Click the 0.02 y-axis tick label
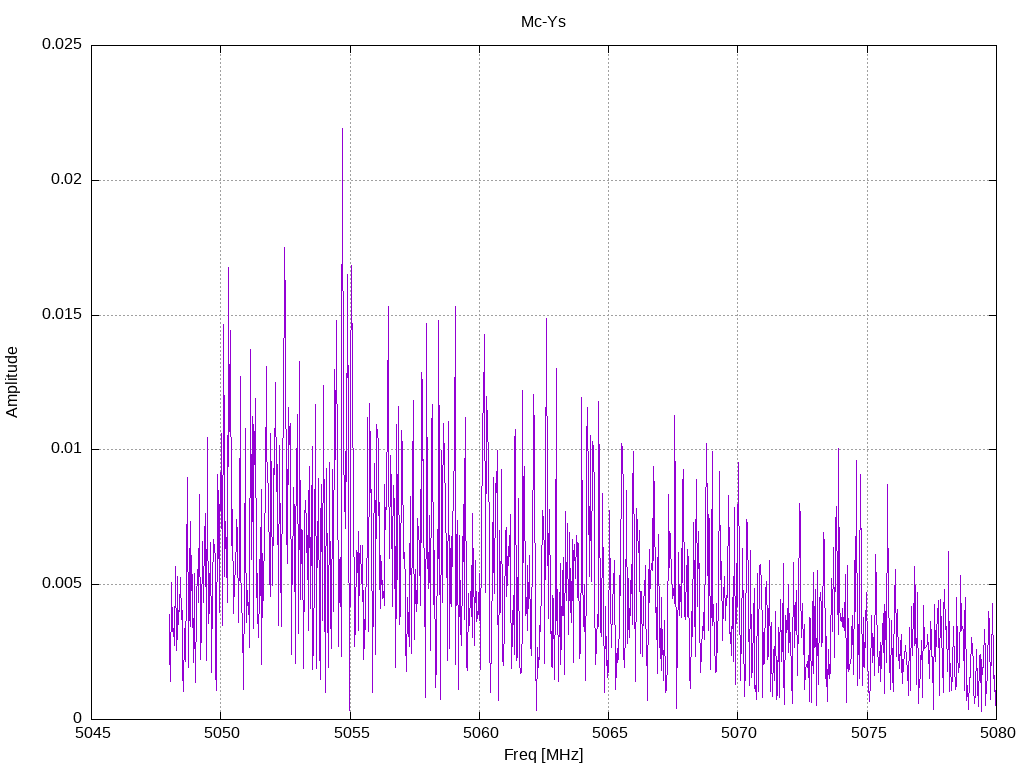Screen dimensions: 1024x768 67,179
